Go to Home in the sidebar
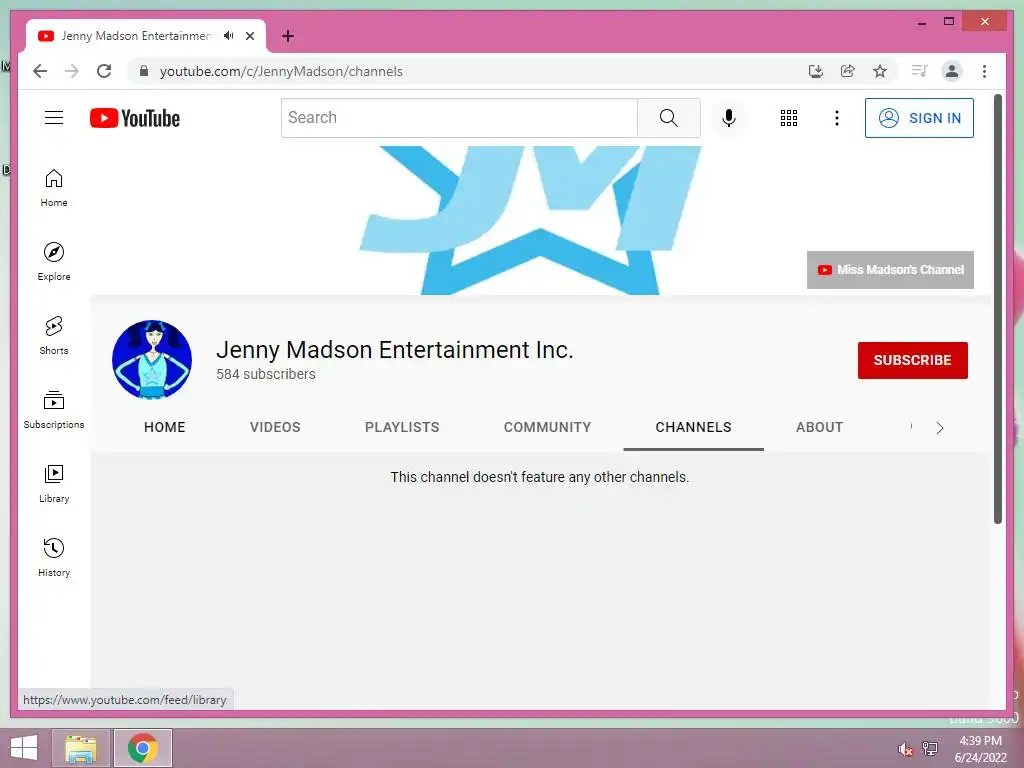The width and height of the screenshot is (1024, 768). pyautogui.click(x=54, y=188)
